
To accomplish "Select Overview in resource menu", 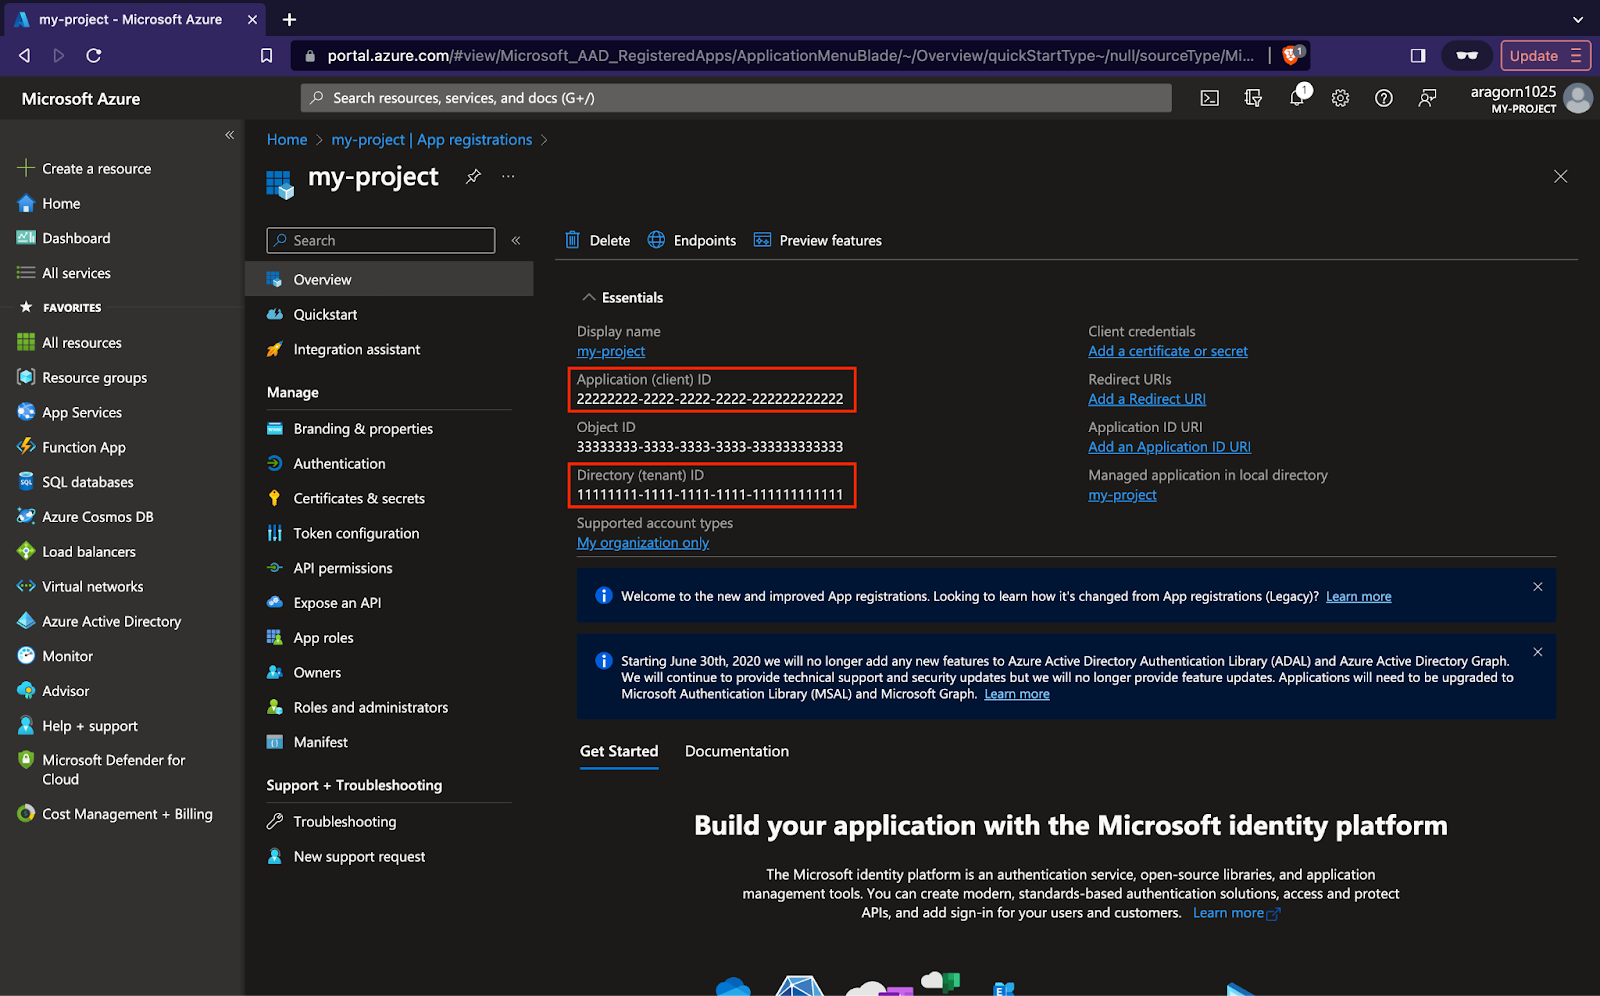I will [x=389, y=279].
